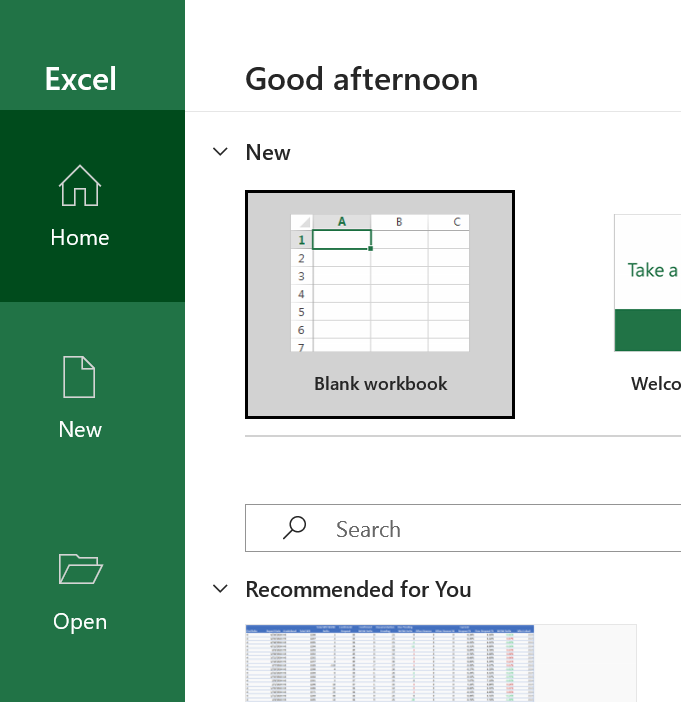The height and width of the screenshot is (702, 681).
Task: Open the folder icon labeled Open
Action: click(81, 569)
